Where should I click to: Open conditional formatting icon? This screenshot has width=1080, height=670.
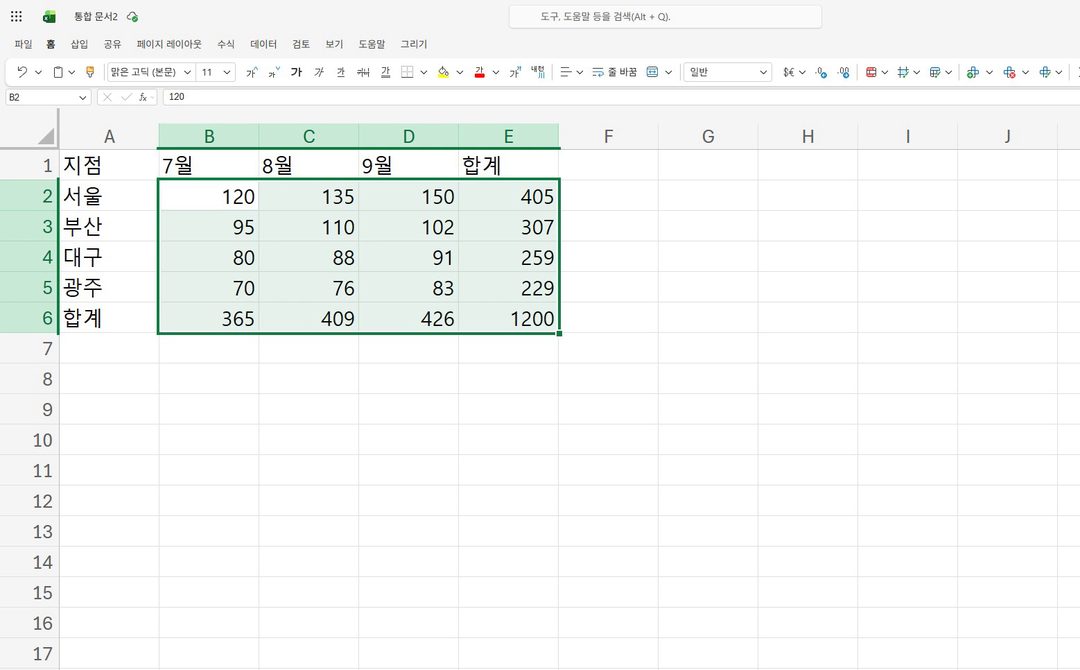pos(871,72)
